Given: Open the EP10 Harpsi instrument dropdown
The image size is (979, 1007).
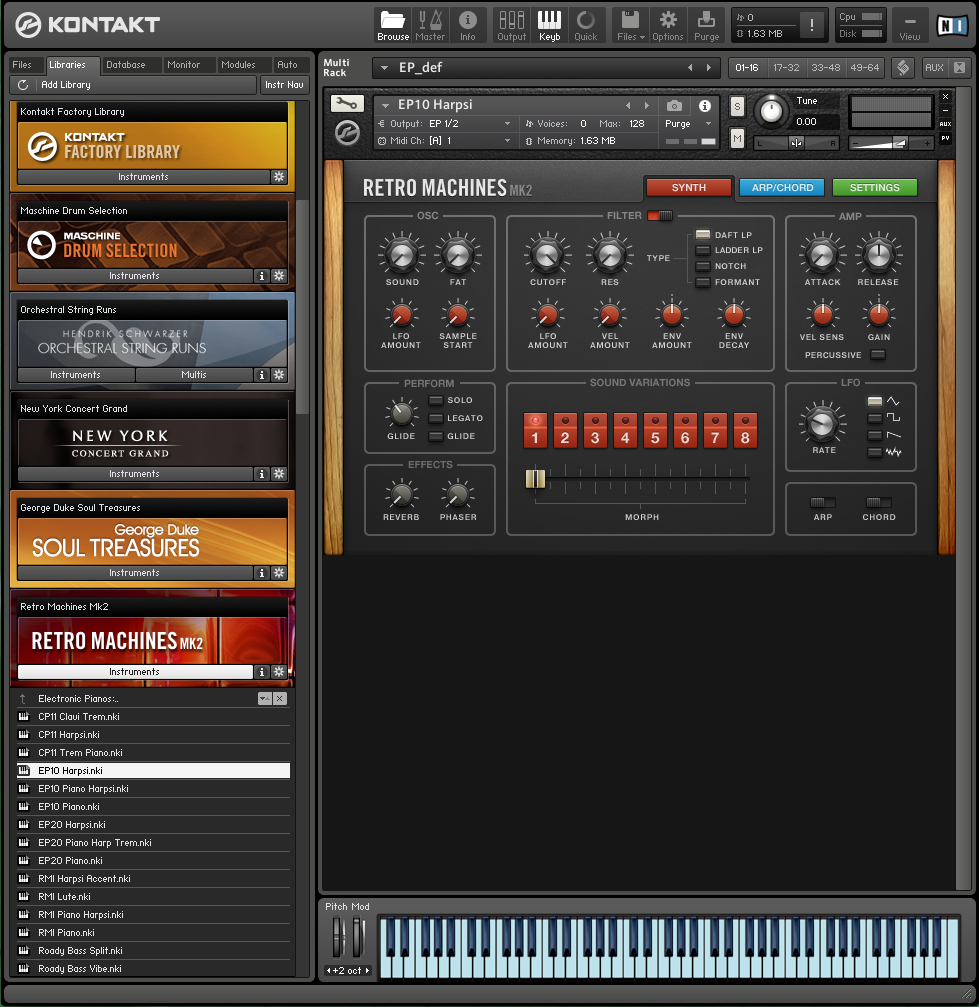Looking at the screenshot, I should [385, 105].
